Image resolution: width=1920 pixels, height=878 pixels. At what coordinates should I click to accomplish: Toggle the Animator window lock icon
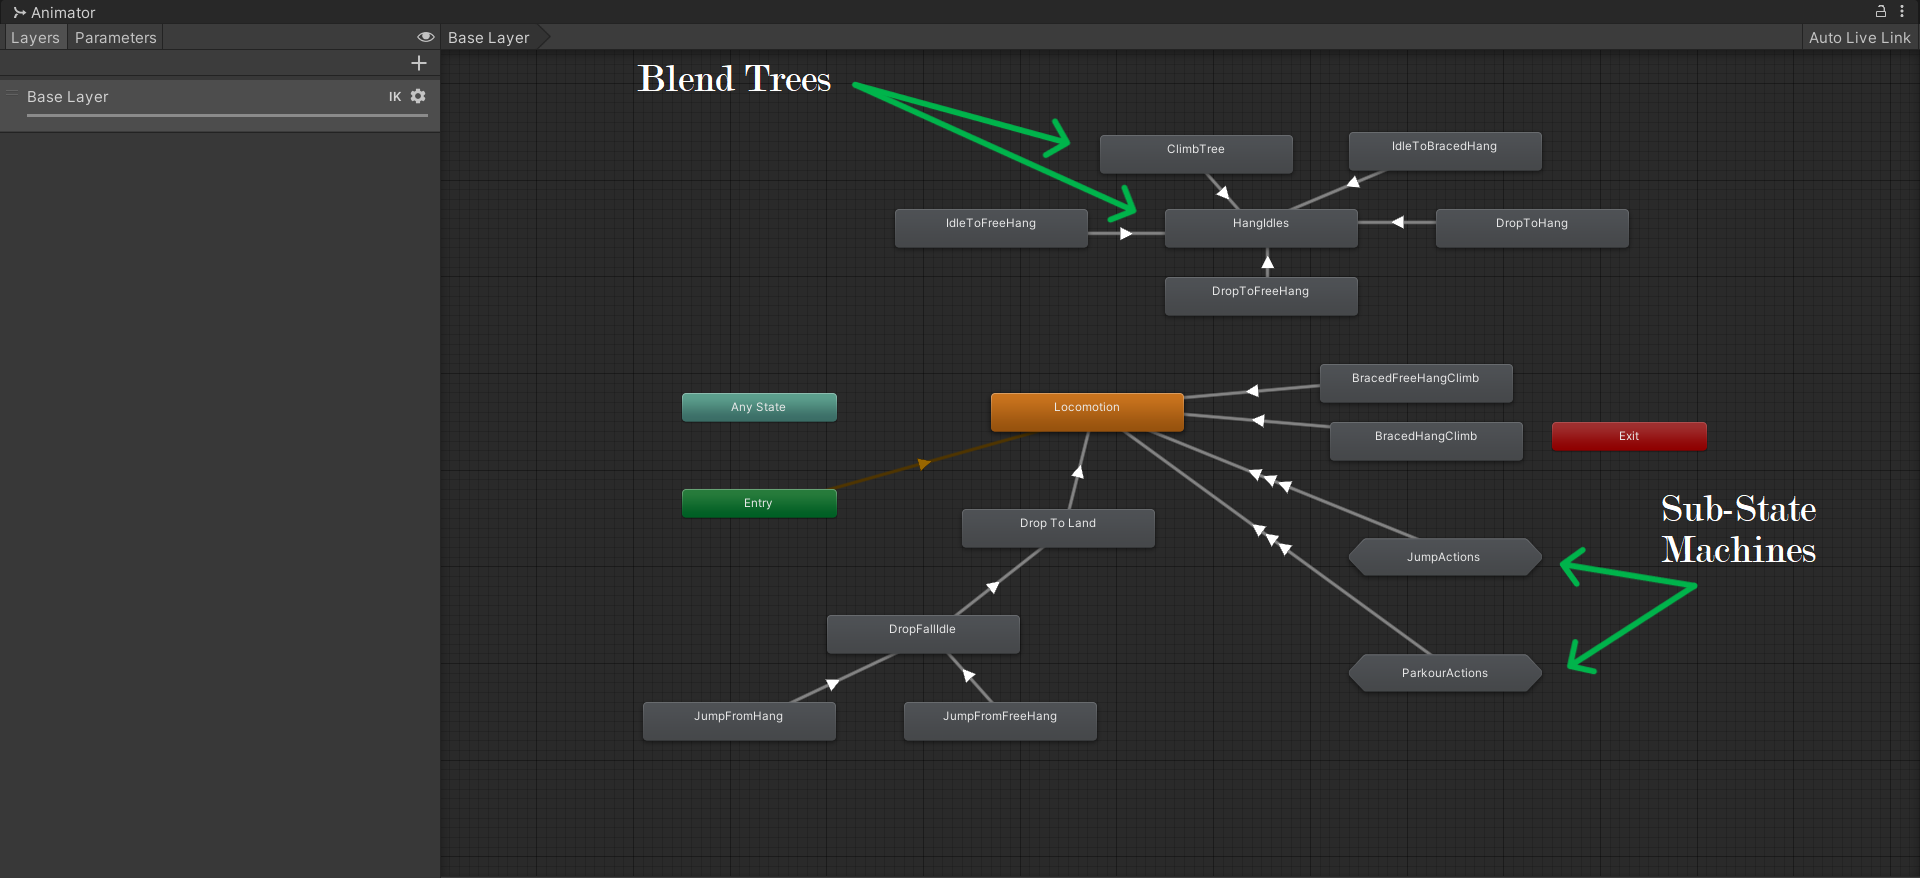point(1880,11)
